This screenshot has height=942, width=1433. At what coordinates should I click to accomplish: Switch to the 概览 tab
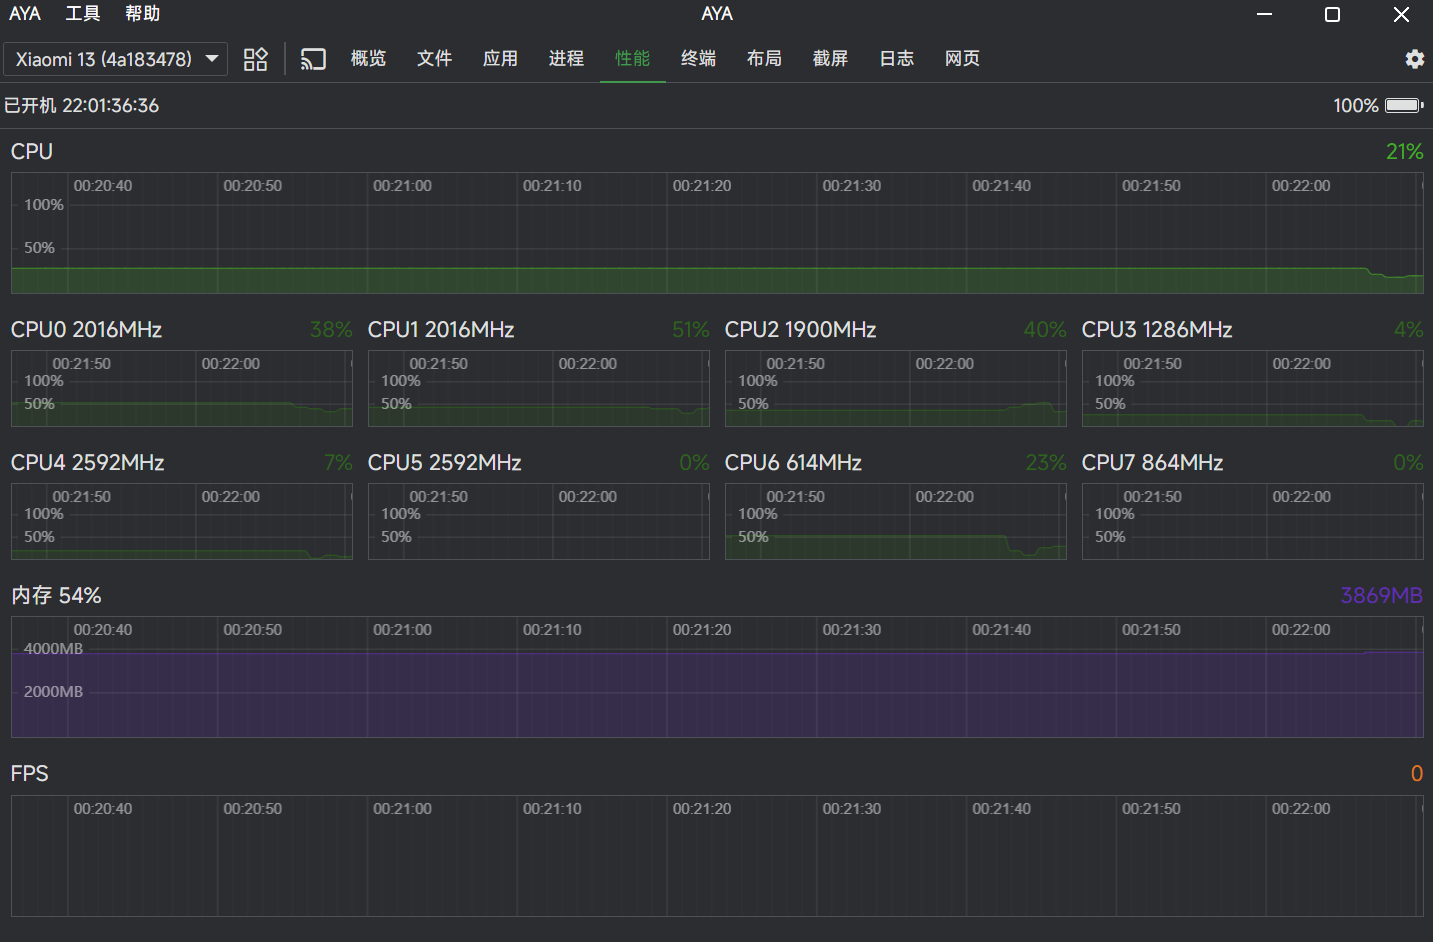pos(368,59)
